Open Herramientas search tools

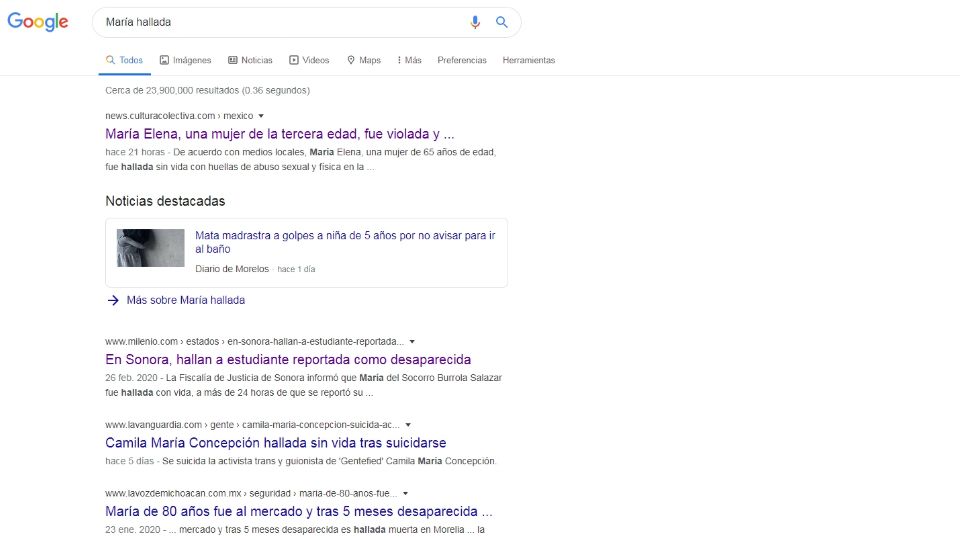point(528,60)
